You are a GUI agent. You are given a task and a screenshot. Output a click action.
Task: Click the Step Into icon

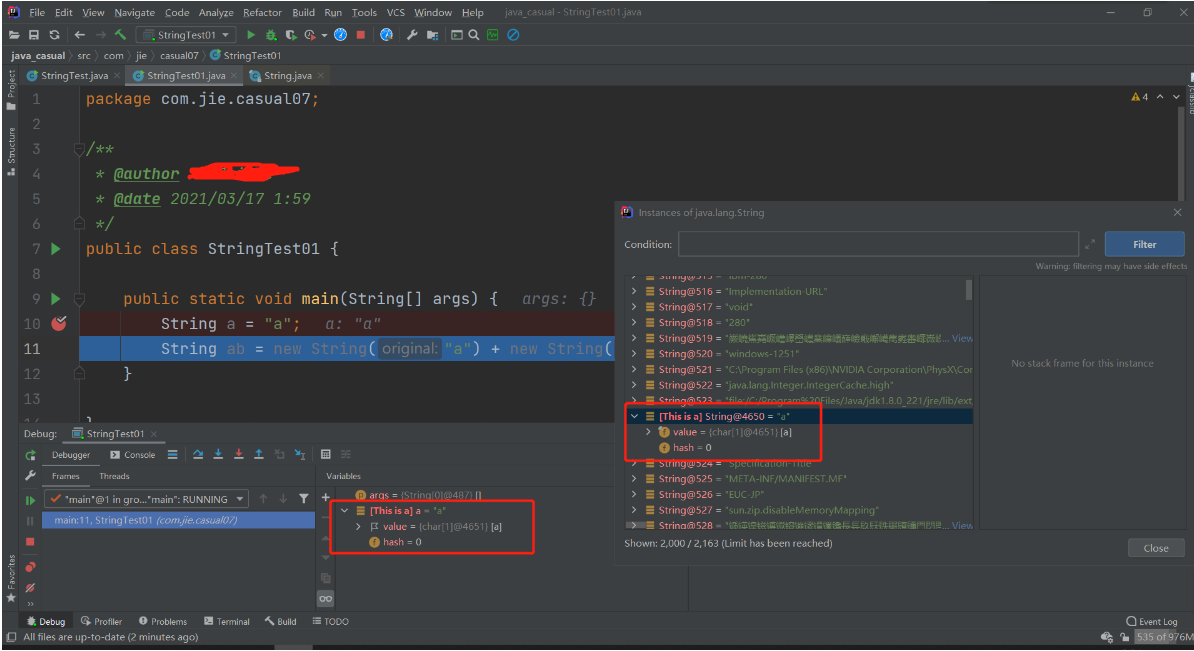tap(219, 455)
